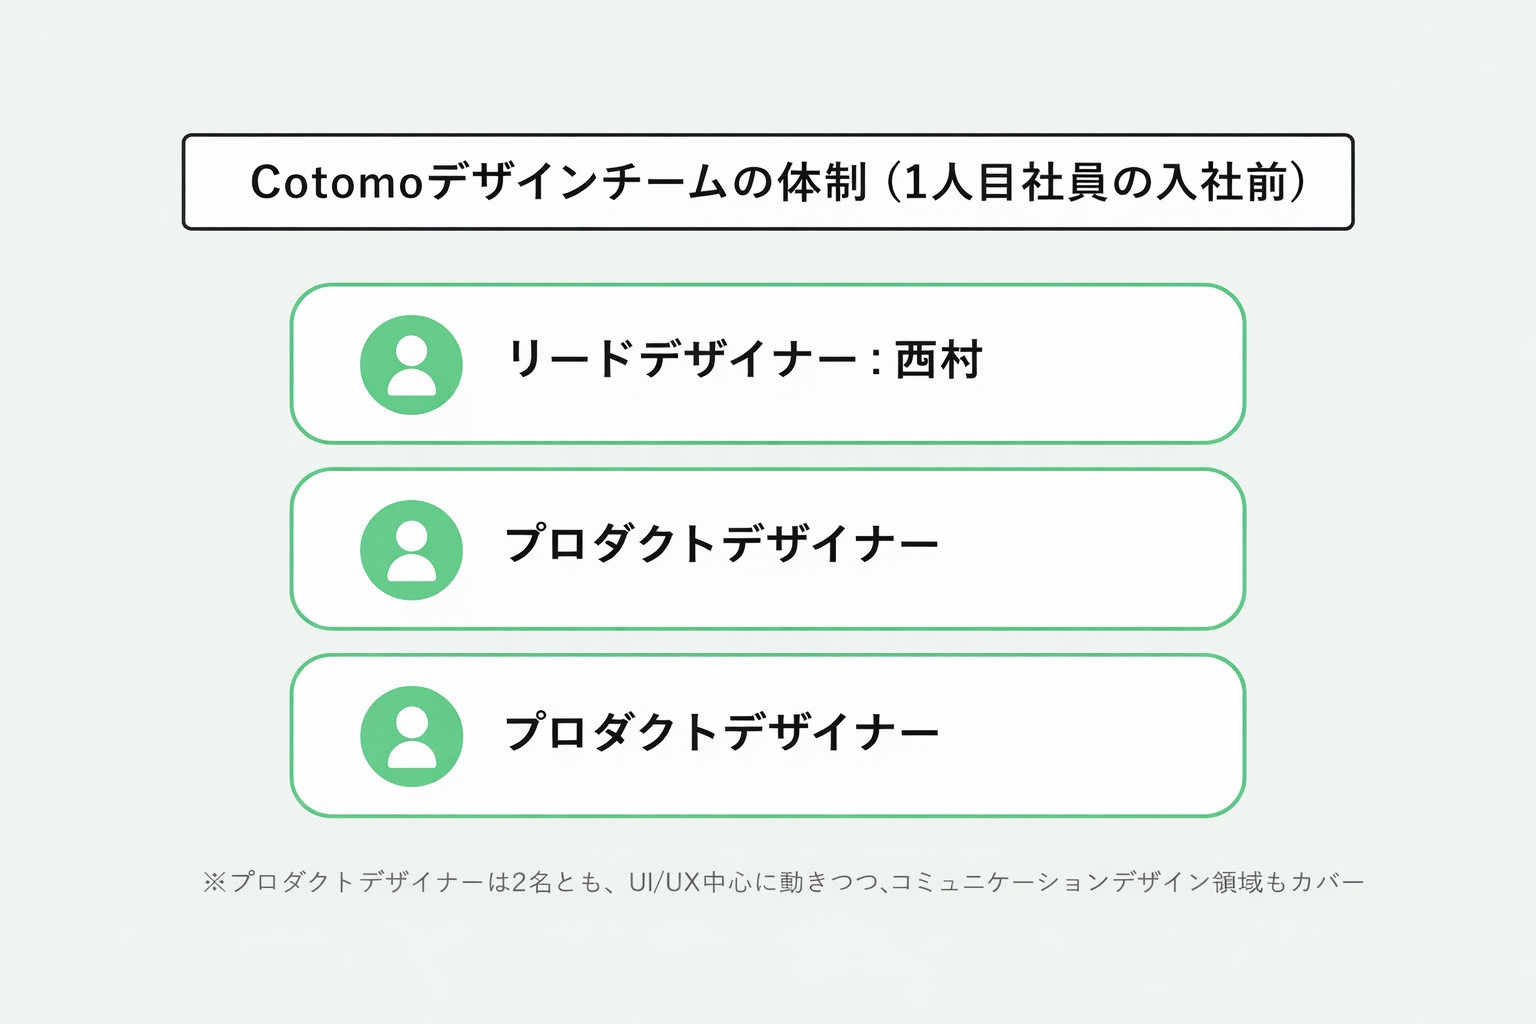Image resolution: width=1536 pixels, height=1024 pixels.
Task: Click the プロダクトデザイナー text in the bottom card
Action: point(722,732)
